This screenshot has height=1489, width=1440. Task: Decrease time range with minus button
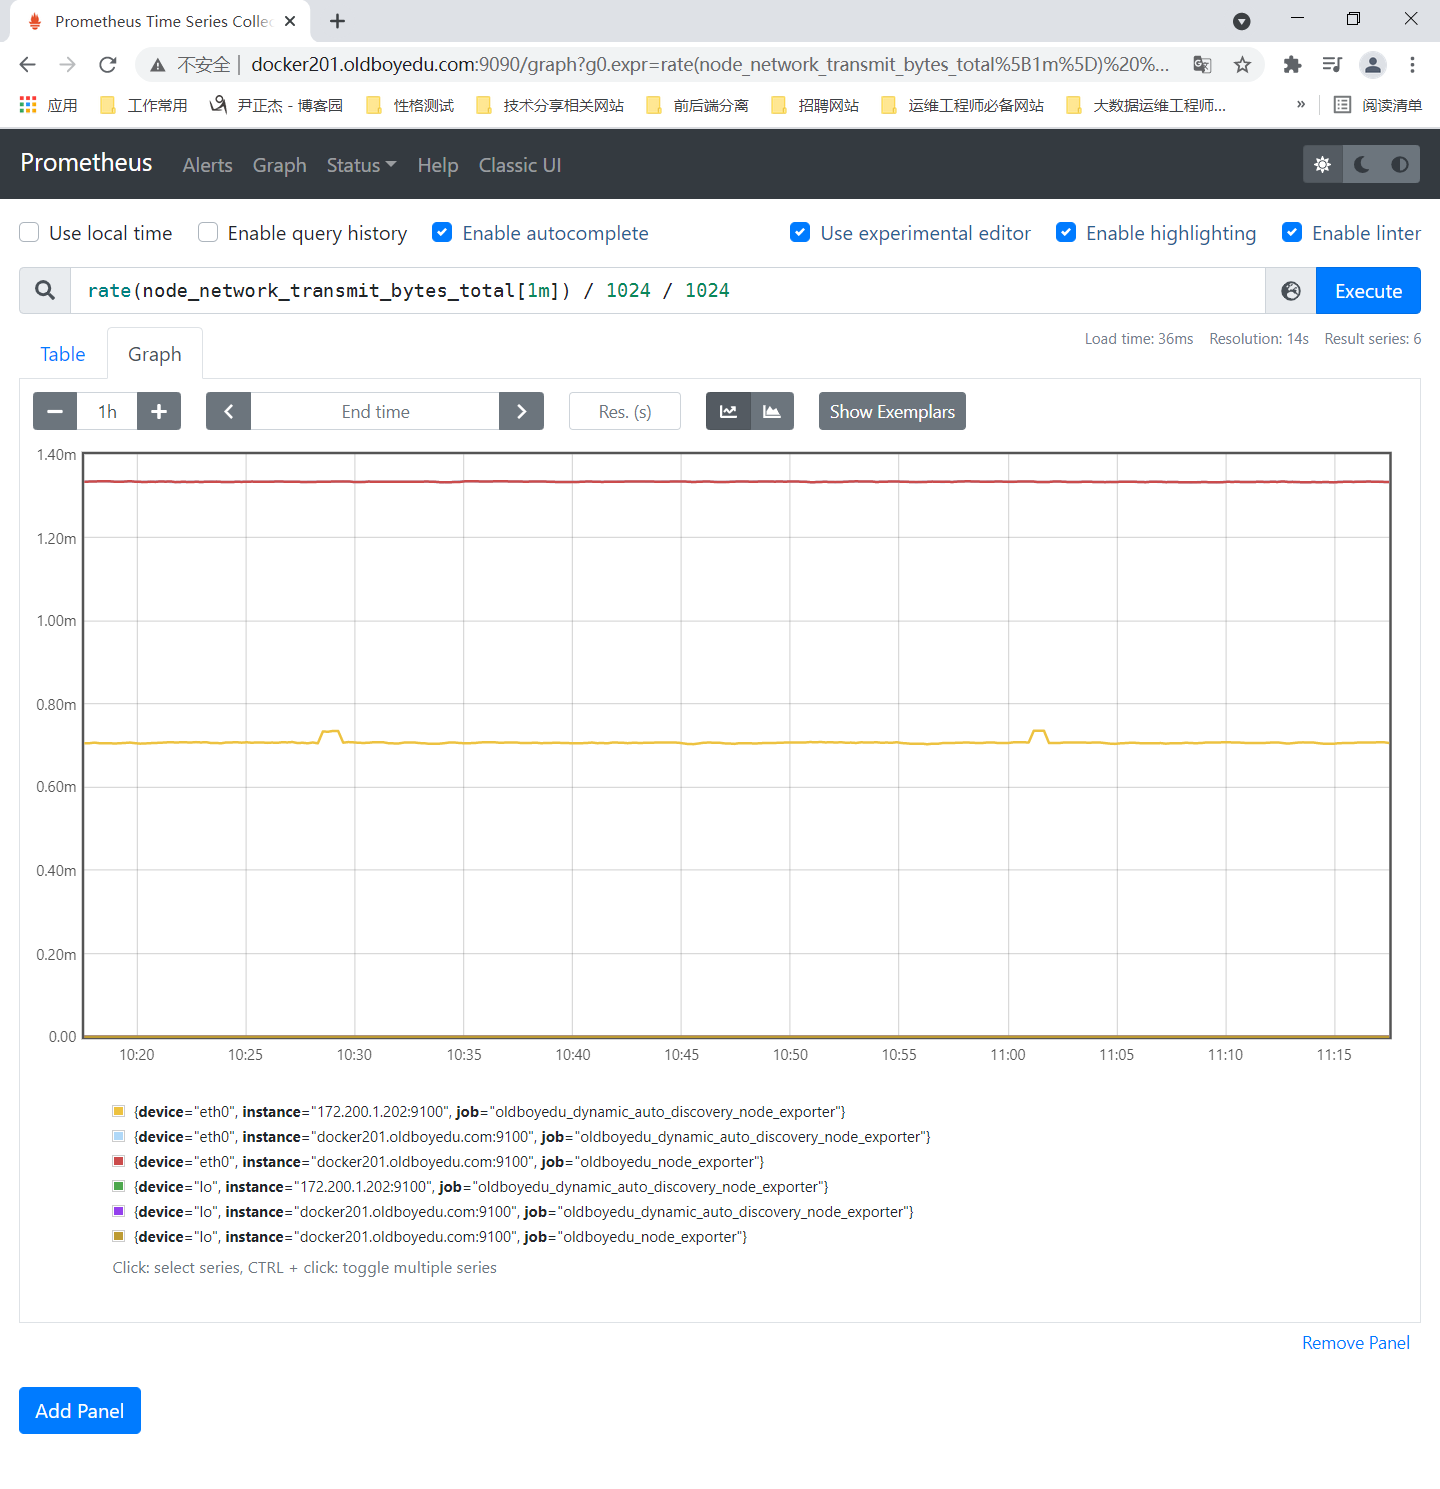click(x=55, y=411)
